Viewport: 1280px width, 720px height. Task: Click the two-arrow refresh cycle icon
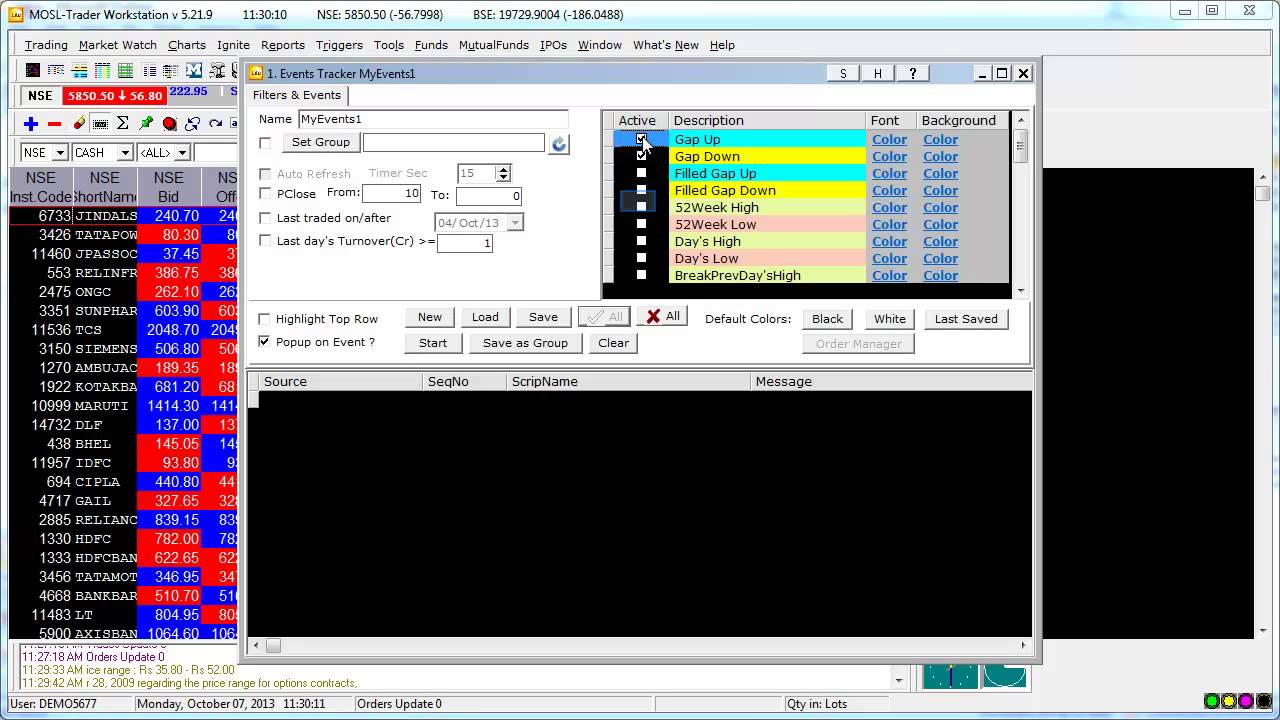pos(192,124)
